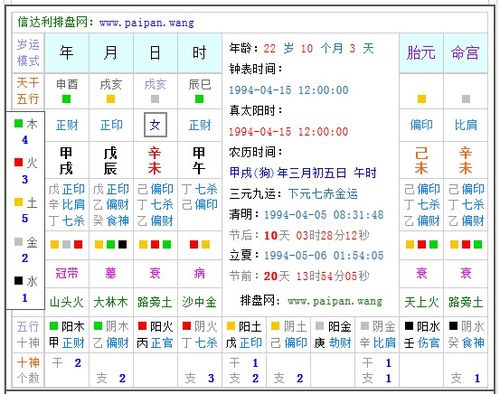
Task: Click 比肩 under the 命宫 header
Action: point(466,125)
